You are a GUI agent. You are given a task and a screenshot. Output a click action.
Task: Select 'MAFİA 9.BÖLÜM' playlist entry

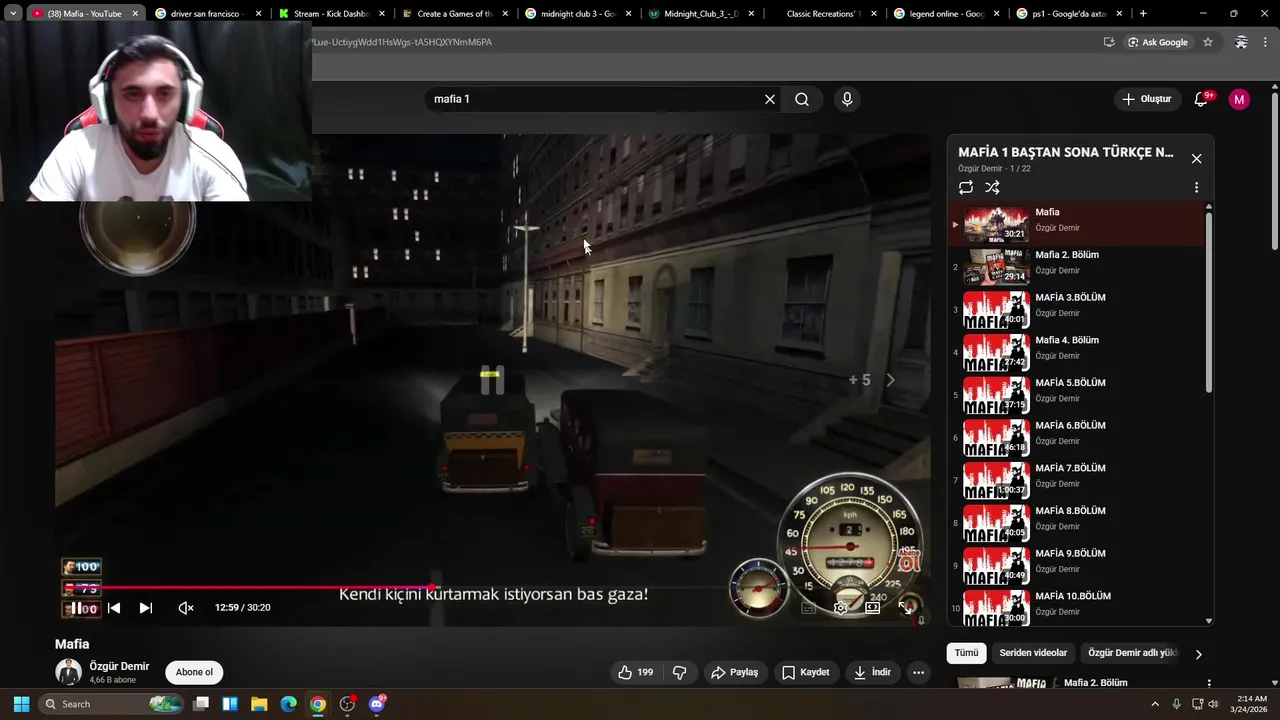click(1078, 566)
